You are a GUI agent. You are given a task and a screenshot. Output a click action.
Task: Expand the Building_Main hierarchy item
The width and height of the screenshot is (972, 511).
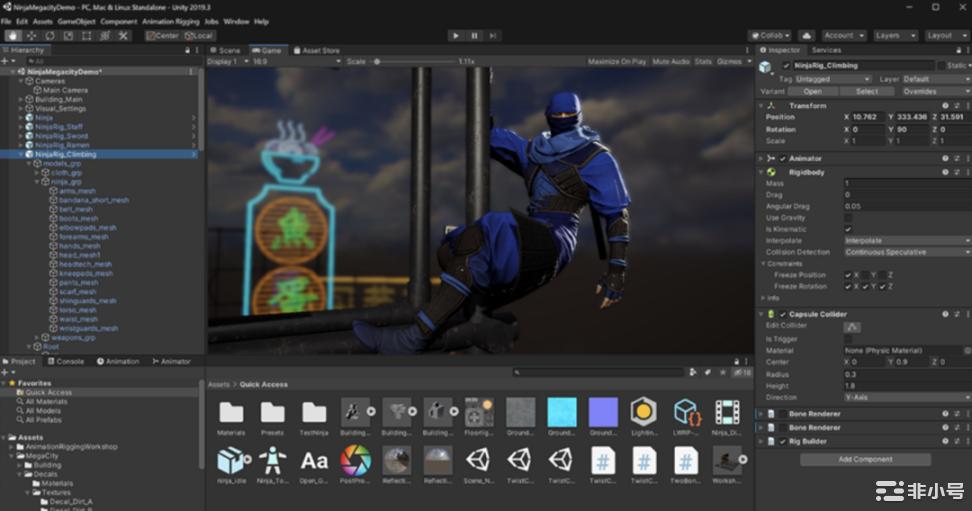(21, 99)
